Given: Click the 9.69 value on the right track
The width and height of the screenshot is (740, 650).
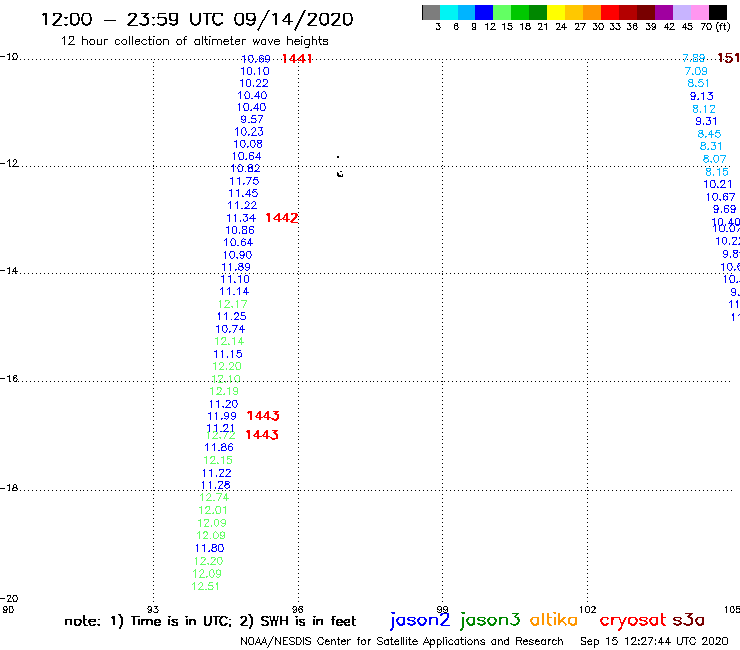Looking at the screenshot, I should pyautogui.click(x=724, y=209).
